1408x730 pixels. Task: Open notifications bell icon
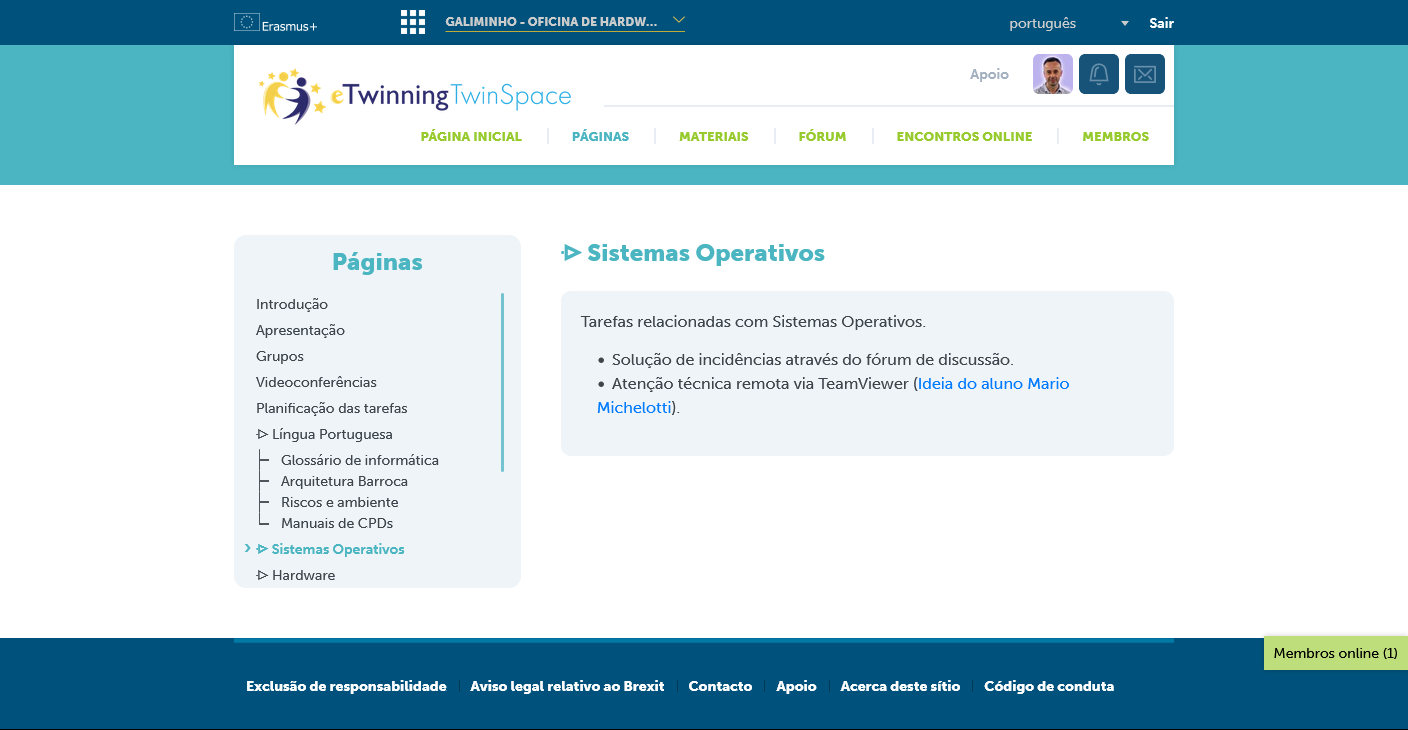(1099, 74)
